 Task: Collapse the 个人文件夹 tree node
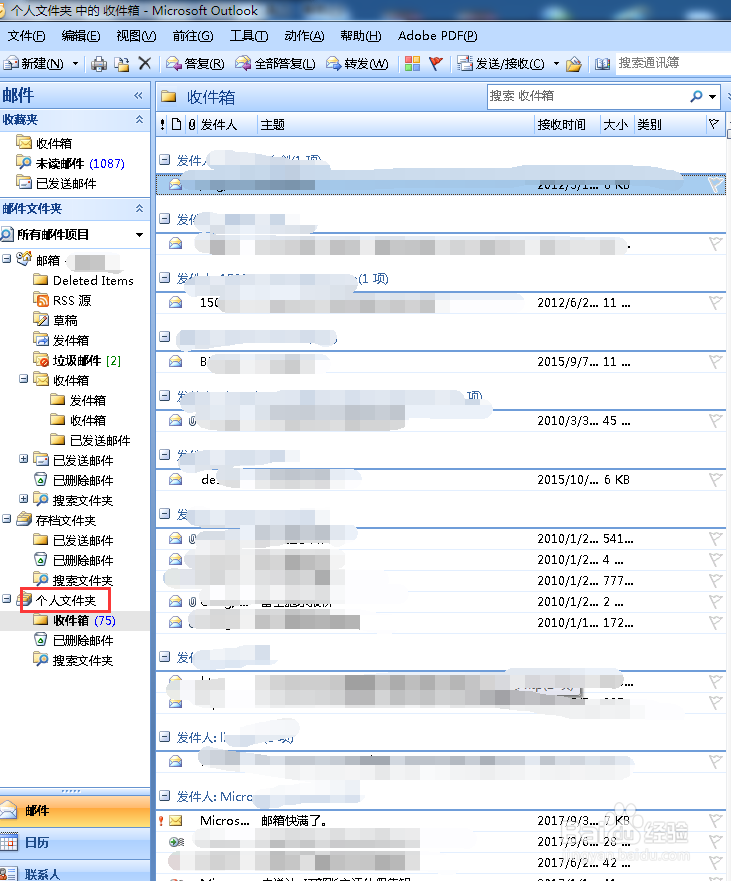pos(7,599)
